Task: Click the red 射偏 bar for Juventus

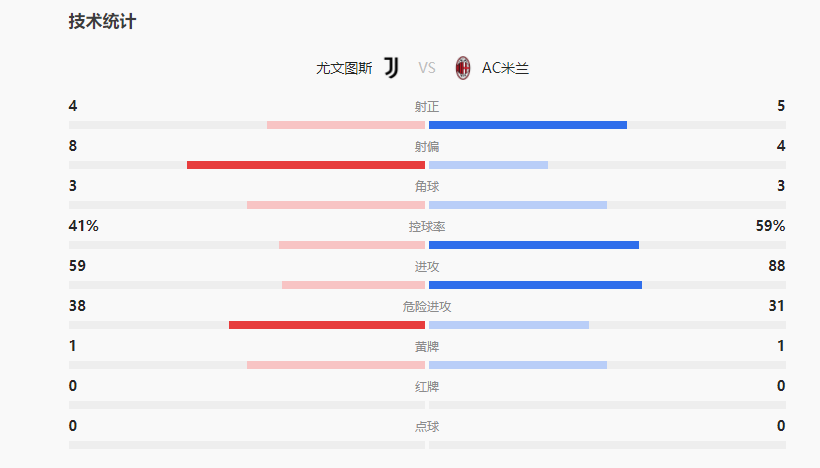Action: coord(306,165)
